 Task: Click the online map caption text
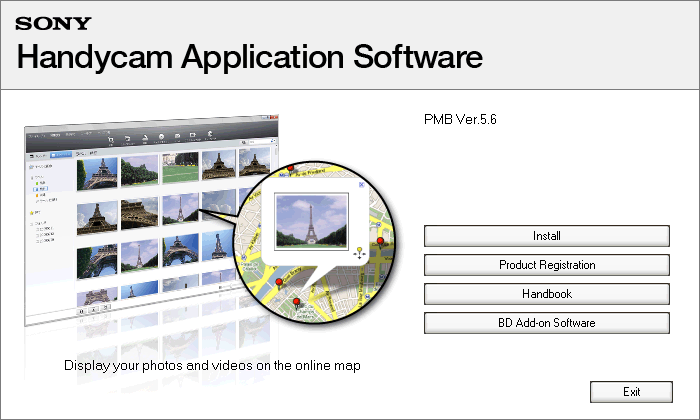(x=212, y=366)
